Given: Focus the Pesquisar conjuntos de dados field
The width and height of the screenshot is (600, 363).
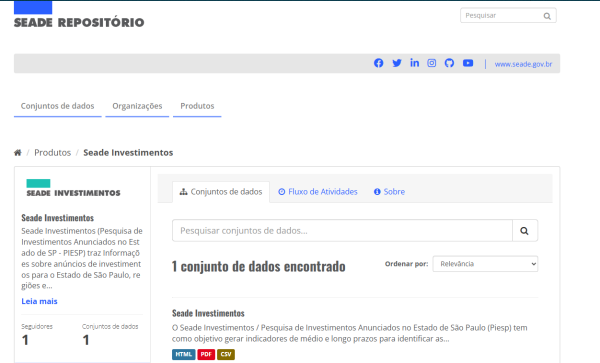Looking at the screenshot, I should click(x=342, y=231).
